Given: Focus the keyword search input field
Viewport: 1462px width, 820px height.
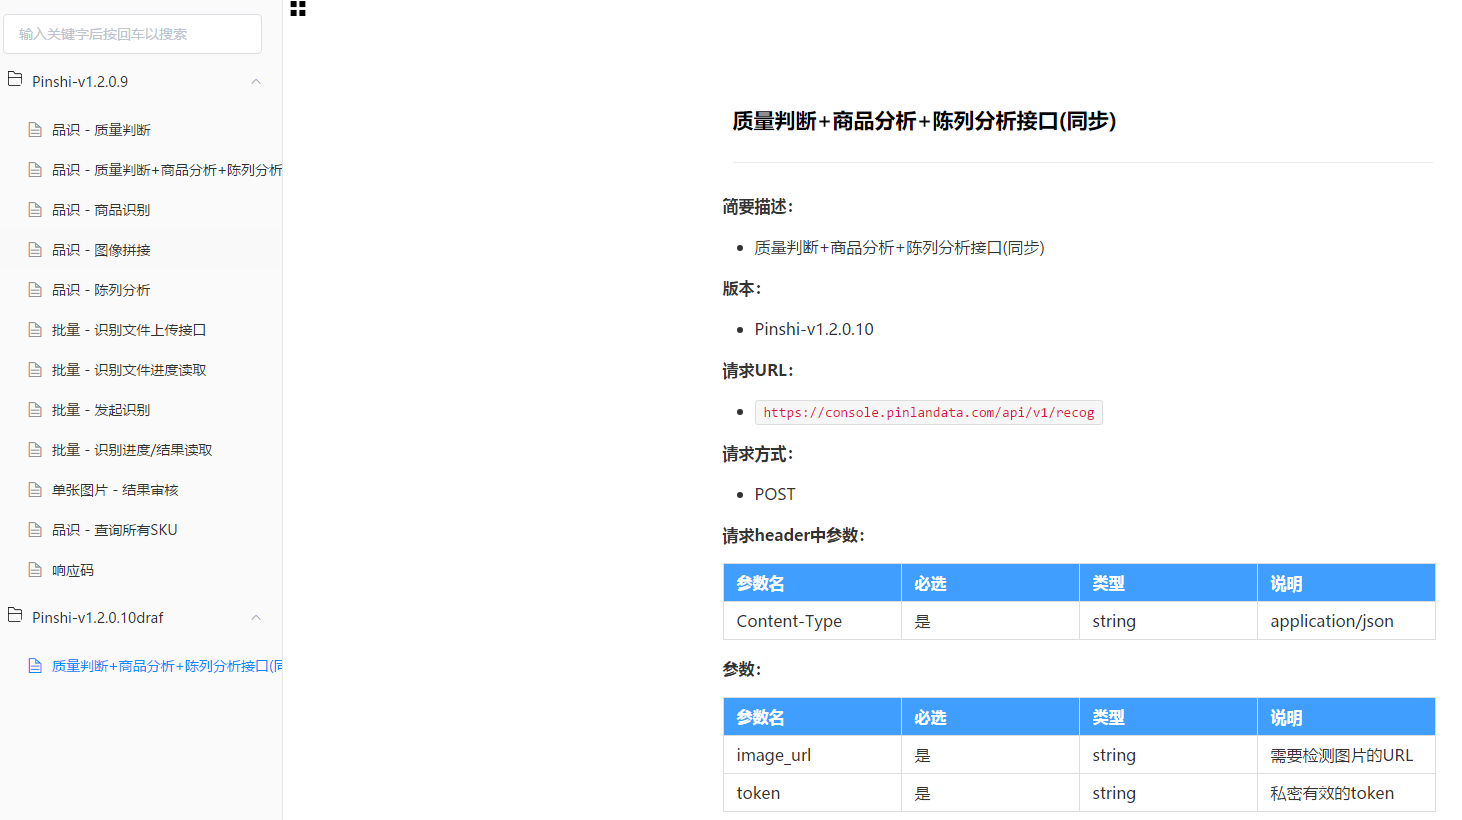Looking at the screenshot, I should 132,34.
